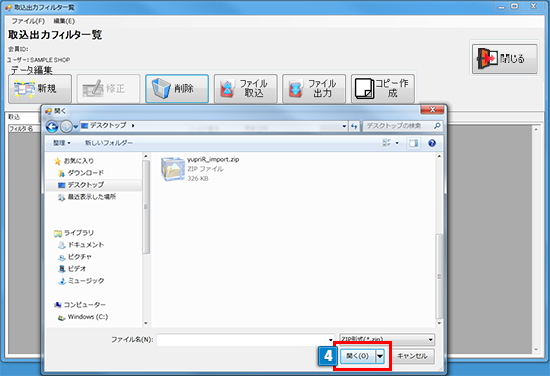Select ビデオ library
This screenshot has height=376, width=550.
(72, 269)
